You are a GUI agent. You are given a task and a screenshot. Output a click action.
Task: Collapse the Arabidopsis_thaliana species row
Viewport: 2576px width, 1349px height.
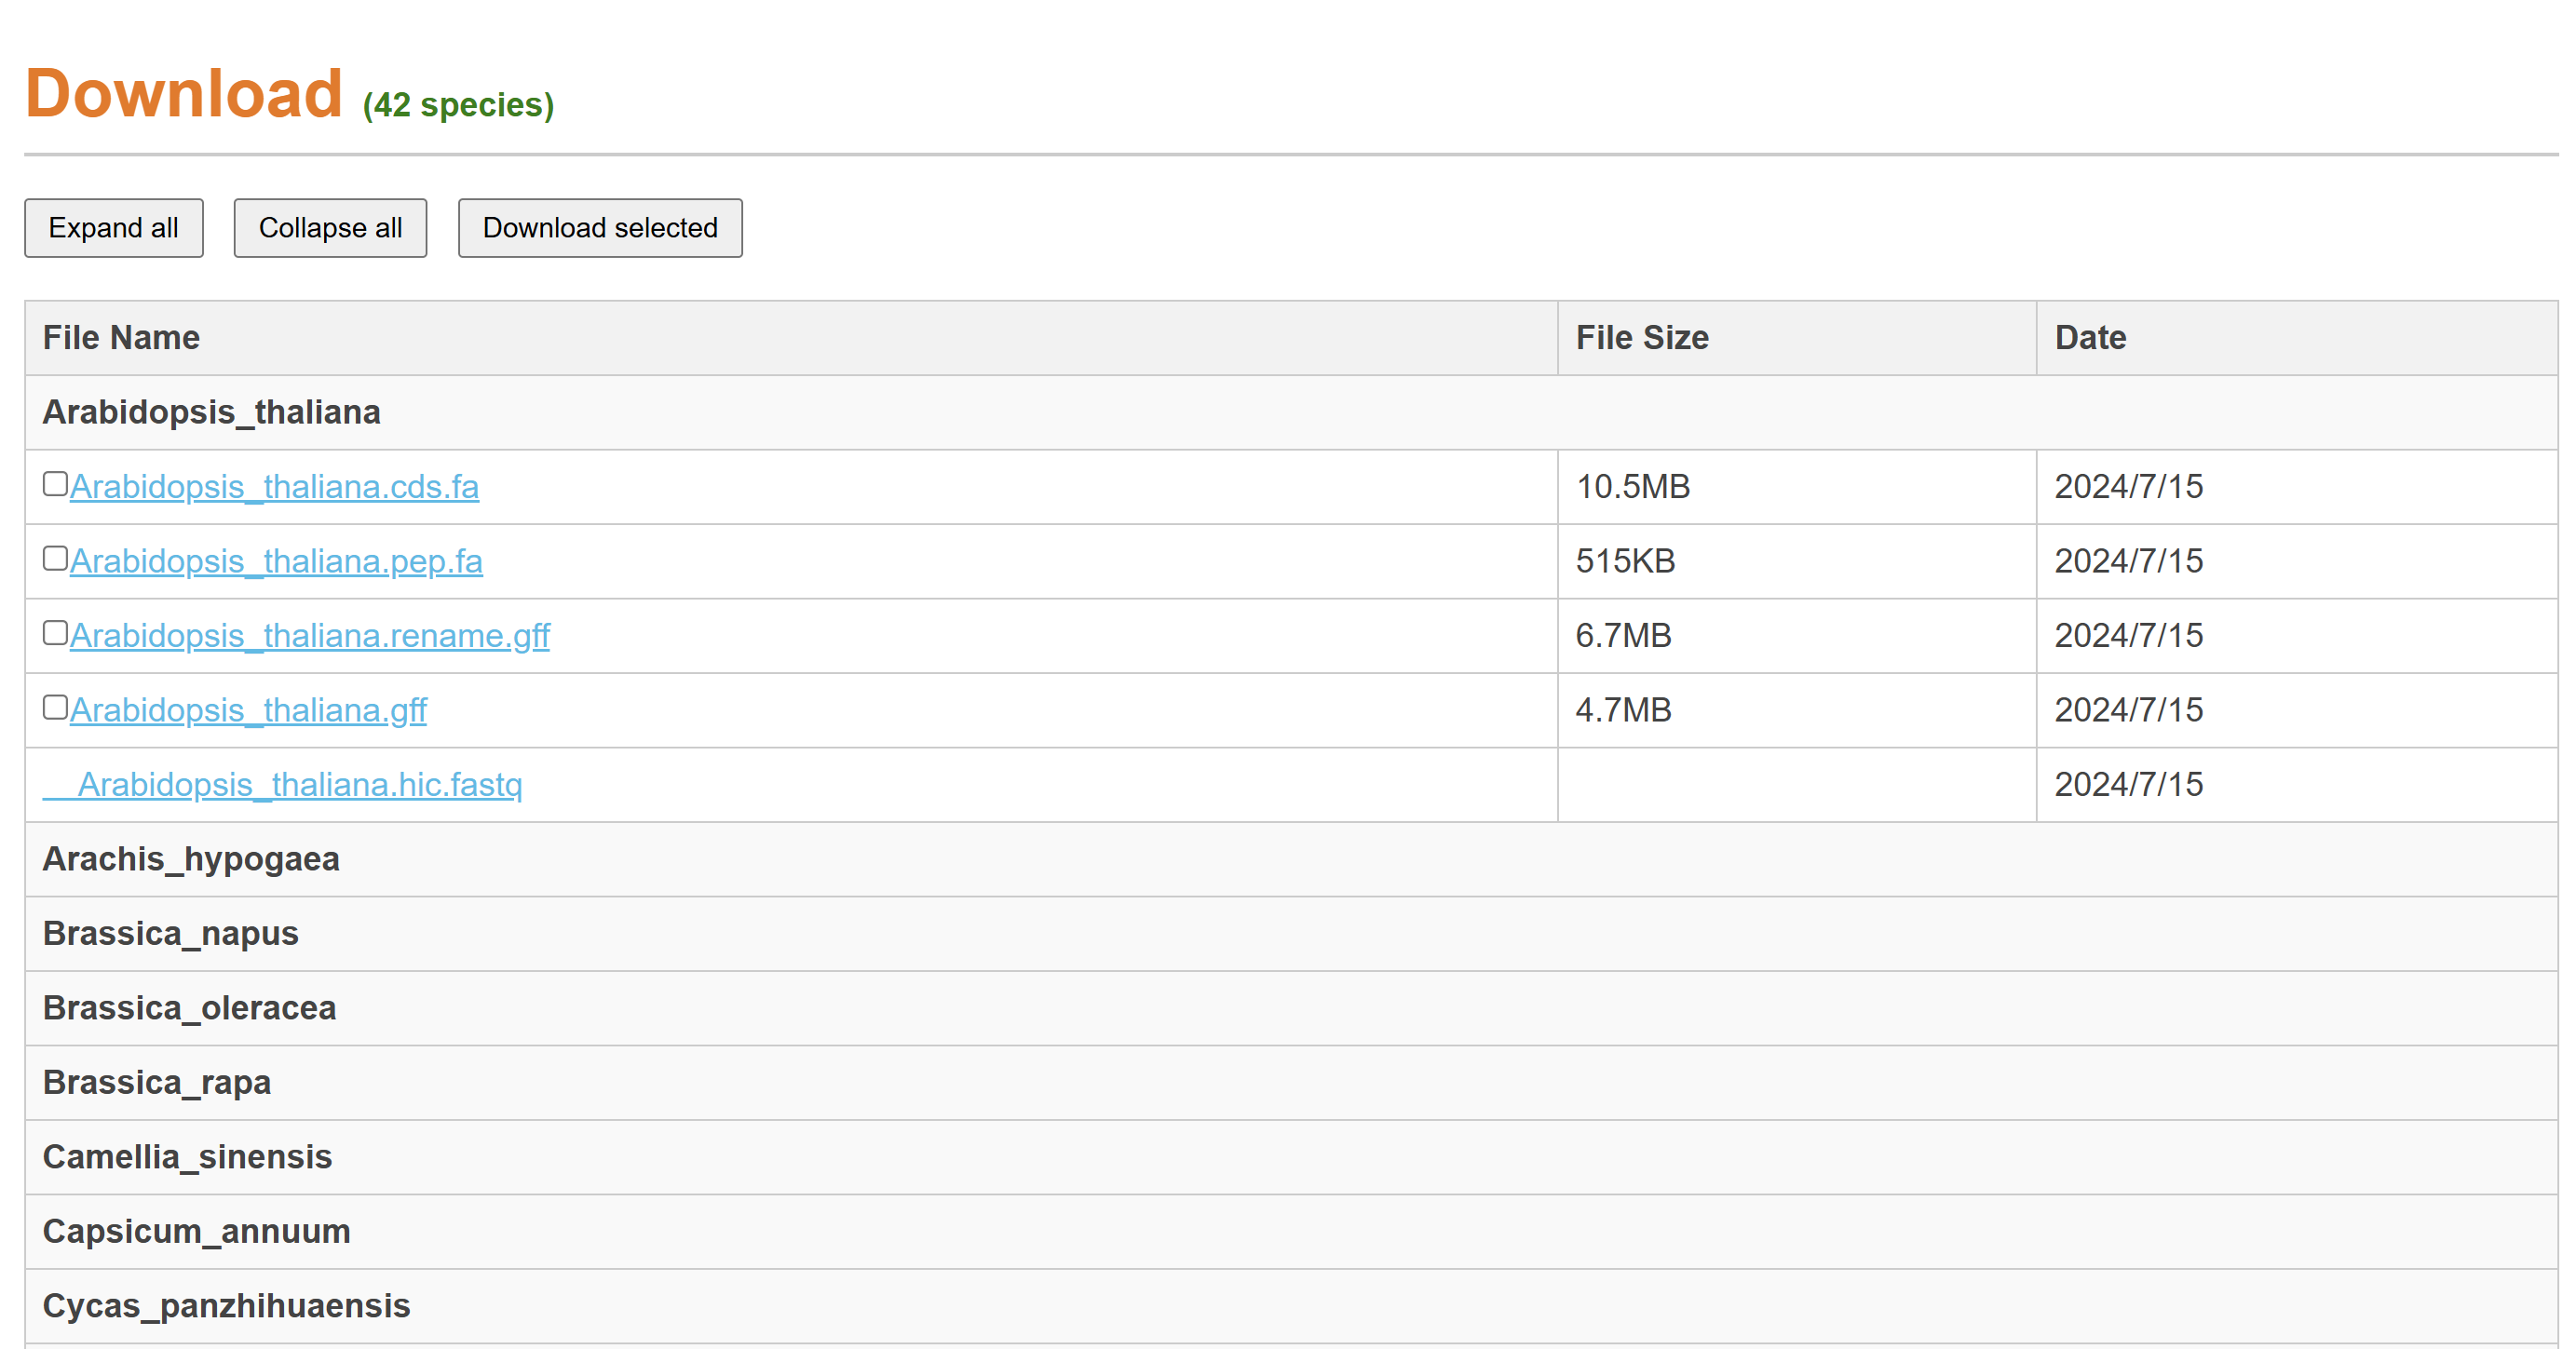211,412
